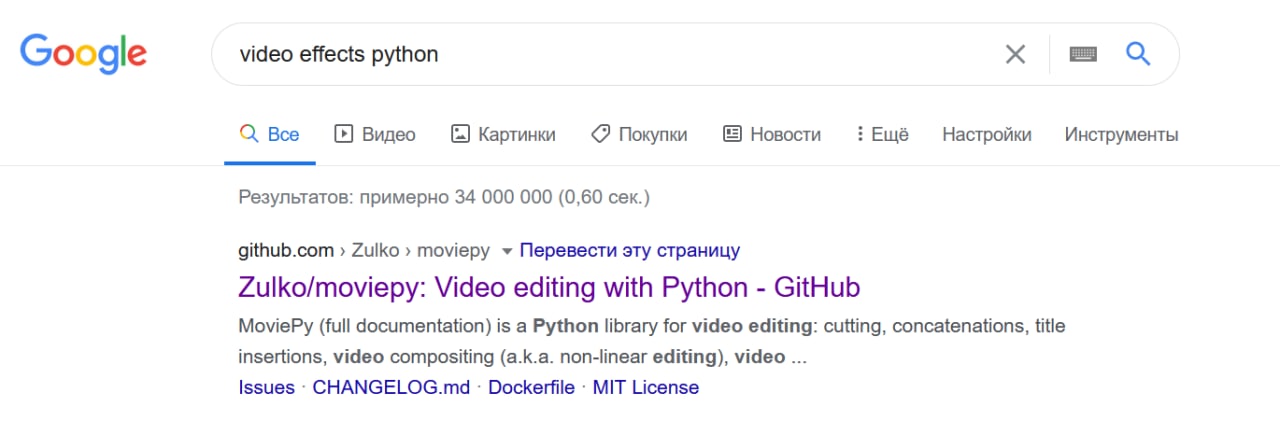Select the Все tab

[270, 134]
